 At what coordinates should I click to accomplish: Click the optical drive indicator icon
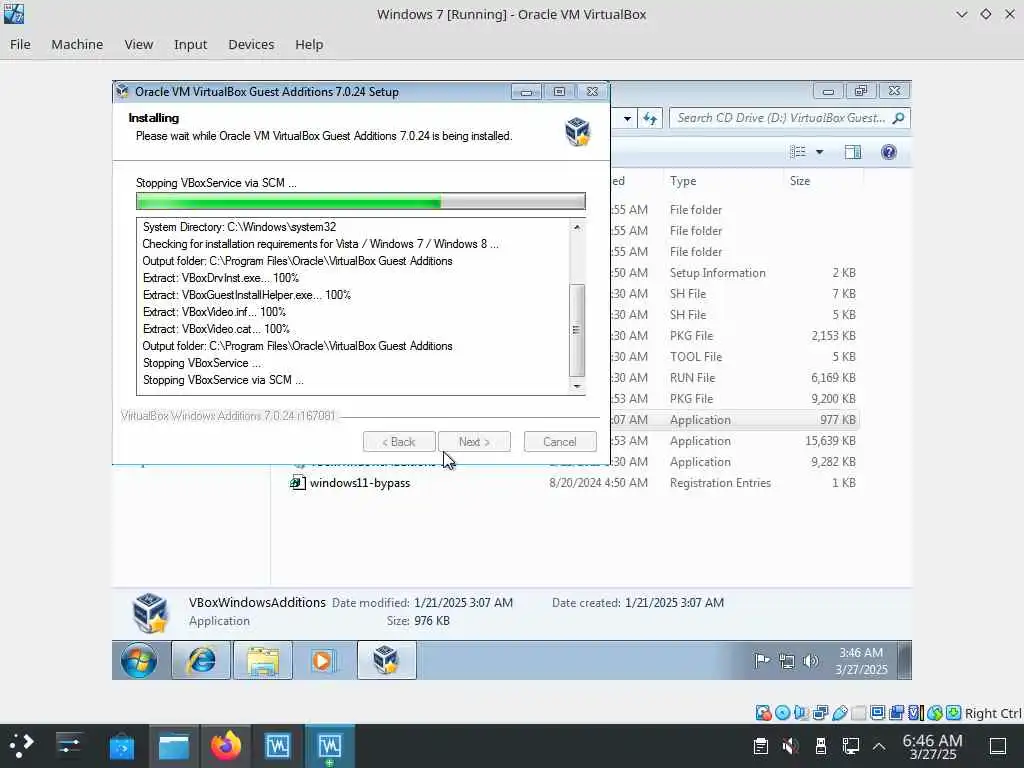tap(782, 713)
